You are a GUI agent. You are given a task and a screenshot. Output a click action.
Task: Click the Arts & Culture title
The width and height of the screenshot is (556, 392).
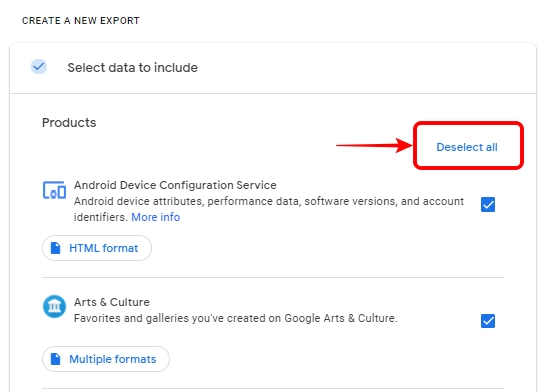click(112, 302)
